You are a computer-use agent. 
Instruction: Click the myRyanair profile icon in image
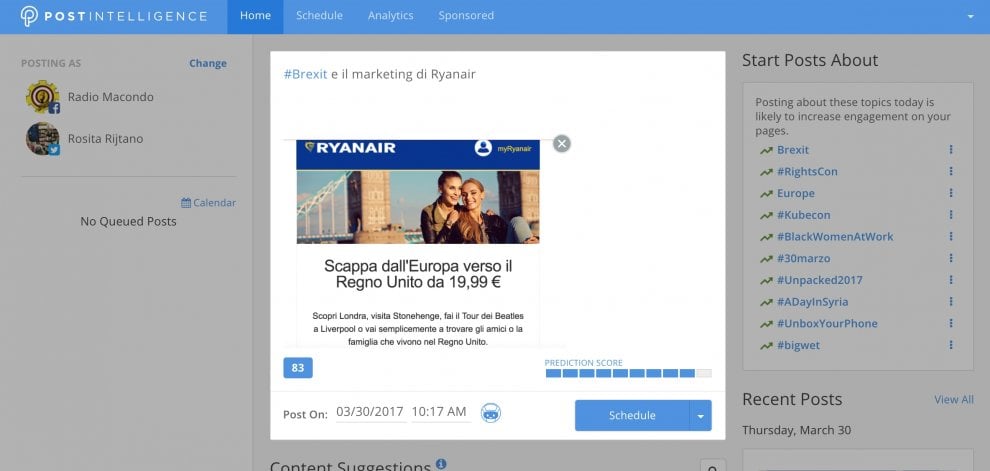tap(483, 148)
